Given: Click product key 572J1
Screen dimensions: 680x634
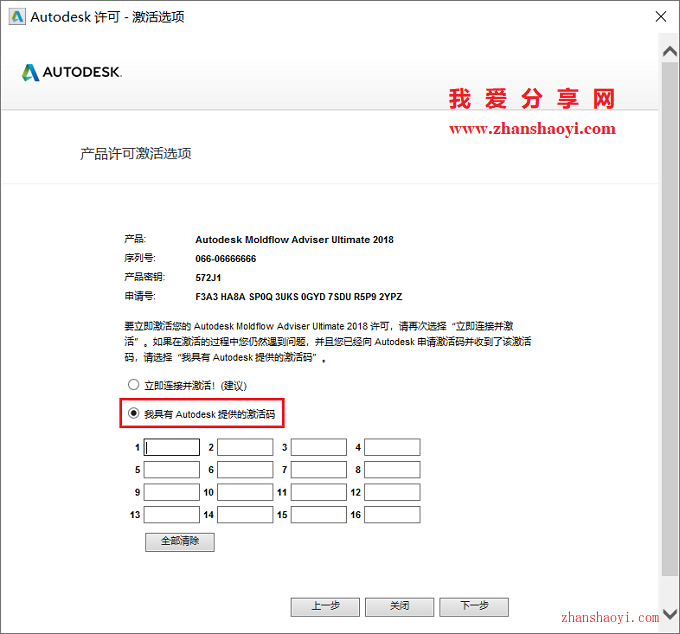Looking at the screenshot, I should [x=208, y=278].
